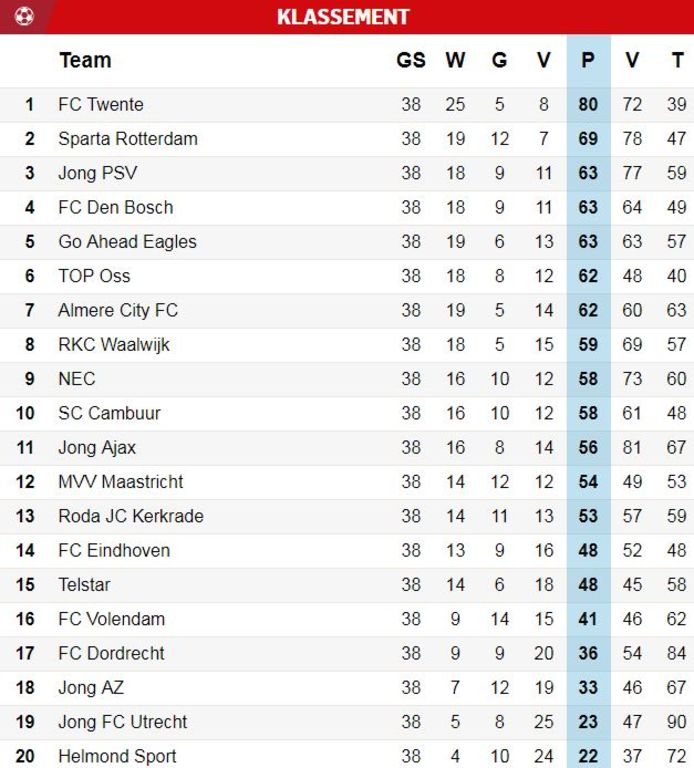The image size is (694, 768).
Task: Open the Sparta Rotterdam team link
Action: click(x=128, y=138)
